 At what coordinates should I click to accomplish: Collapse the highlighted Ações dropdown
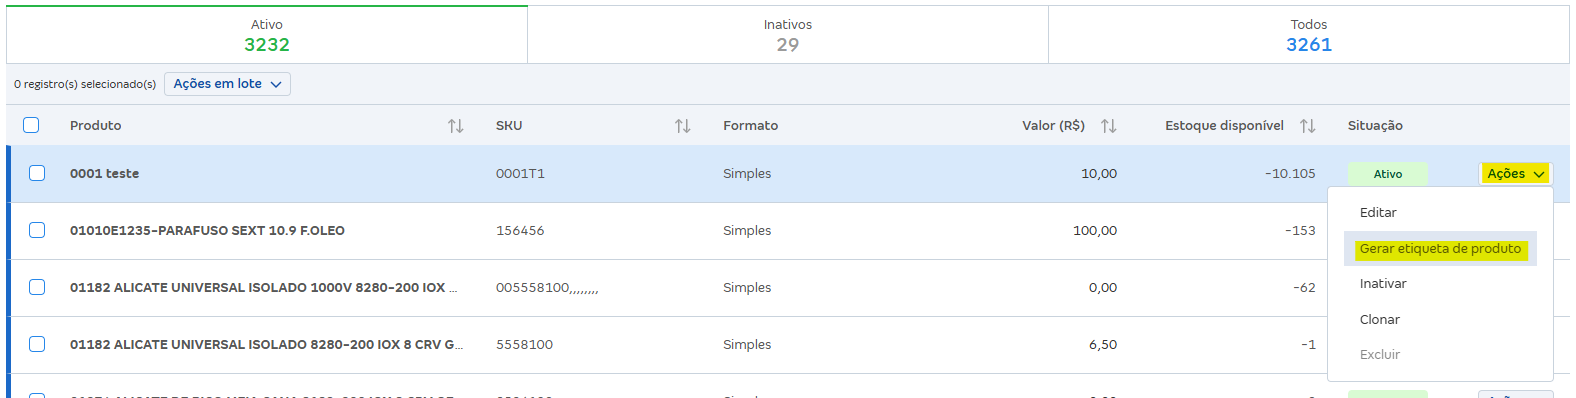[1515, 174]
